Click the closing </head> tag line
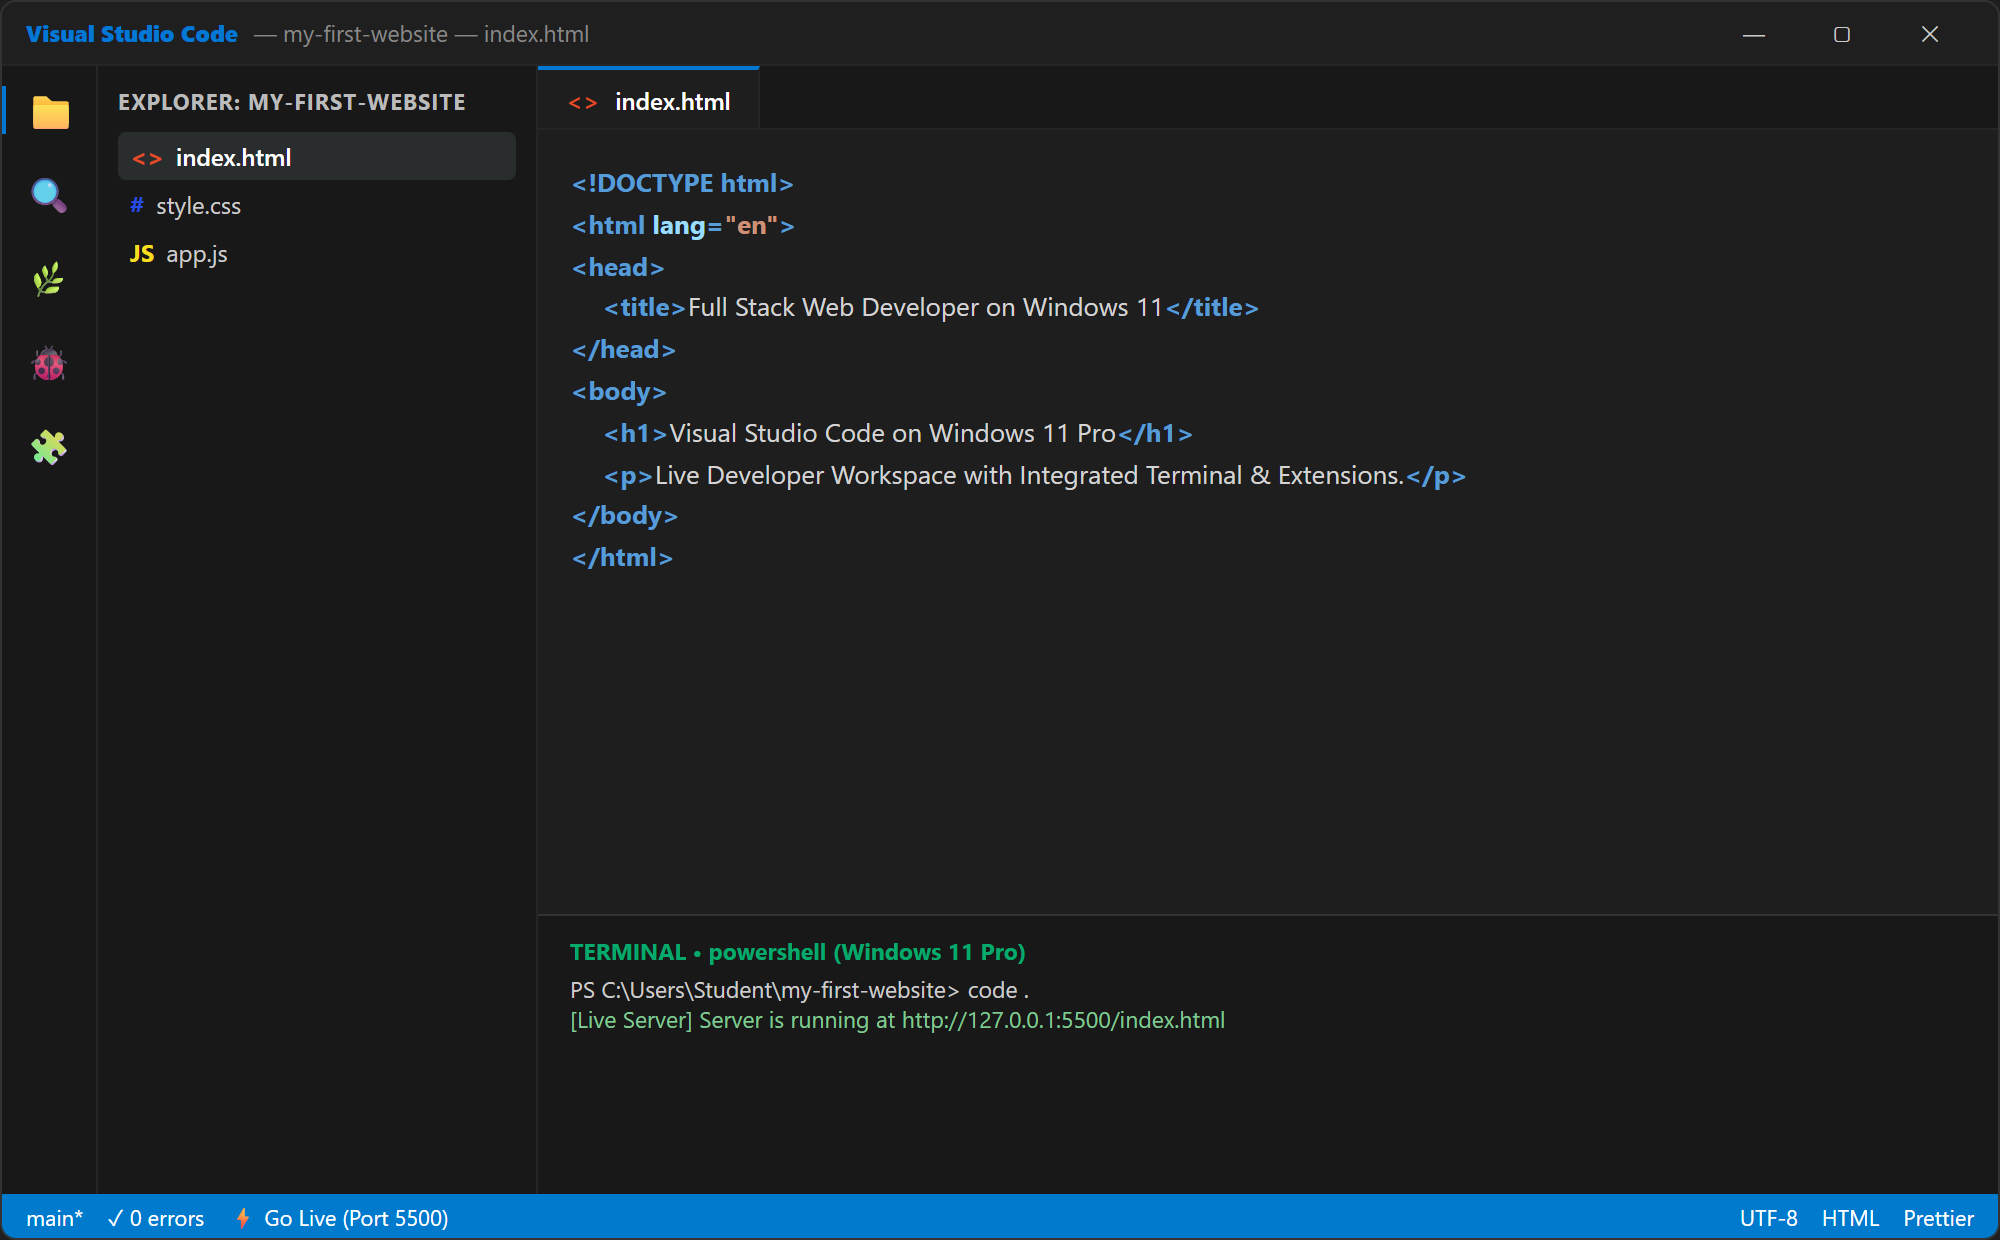2000x1240 pixels. pyautogui.click(x=624, y=349)
